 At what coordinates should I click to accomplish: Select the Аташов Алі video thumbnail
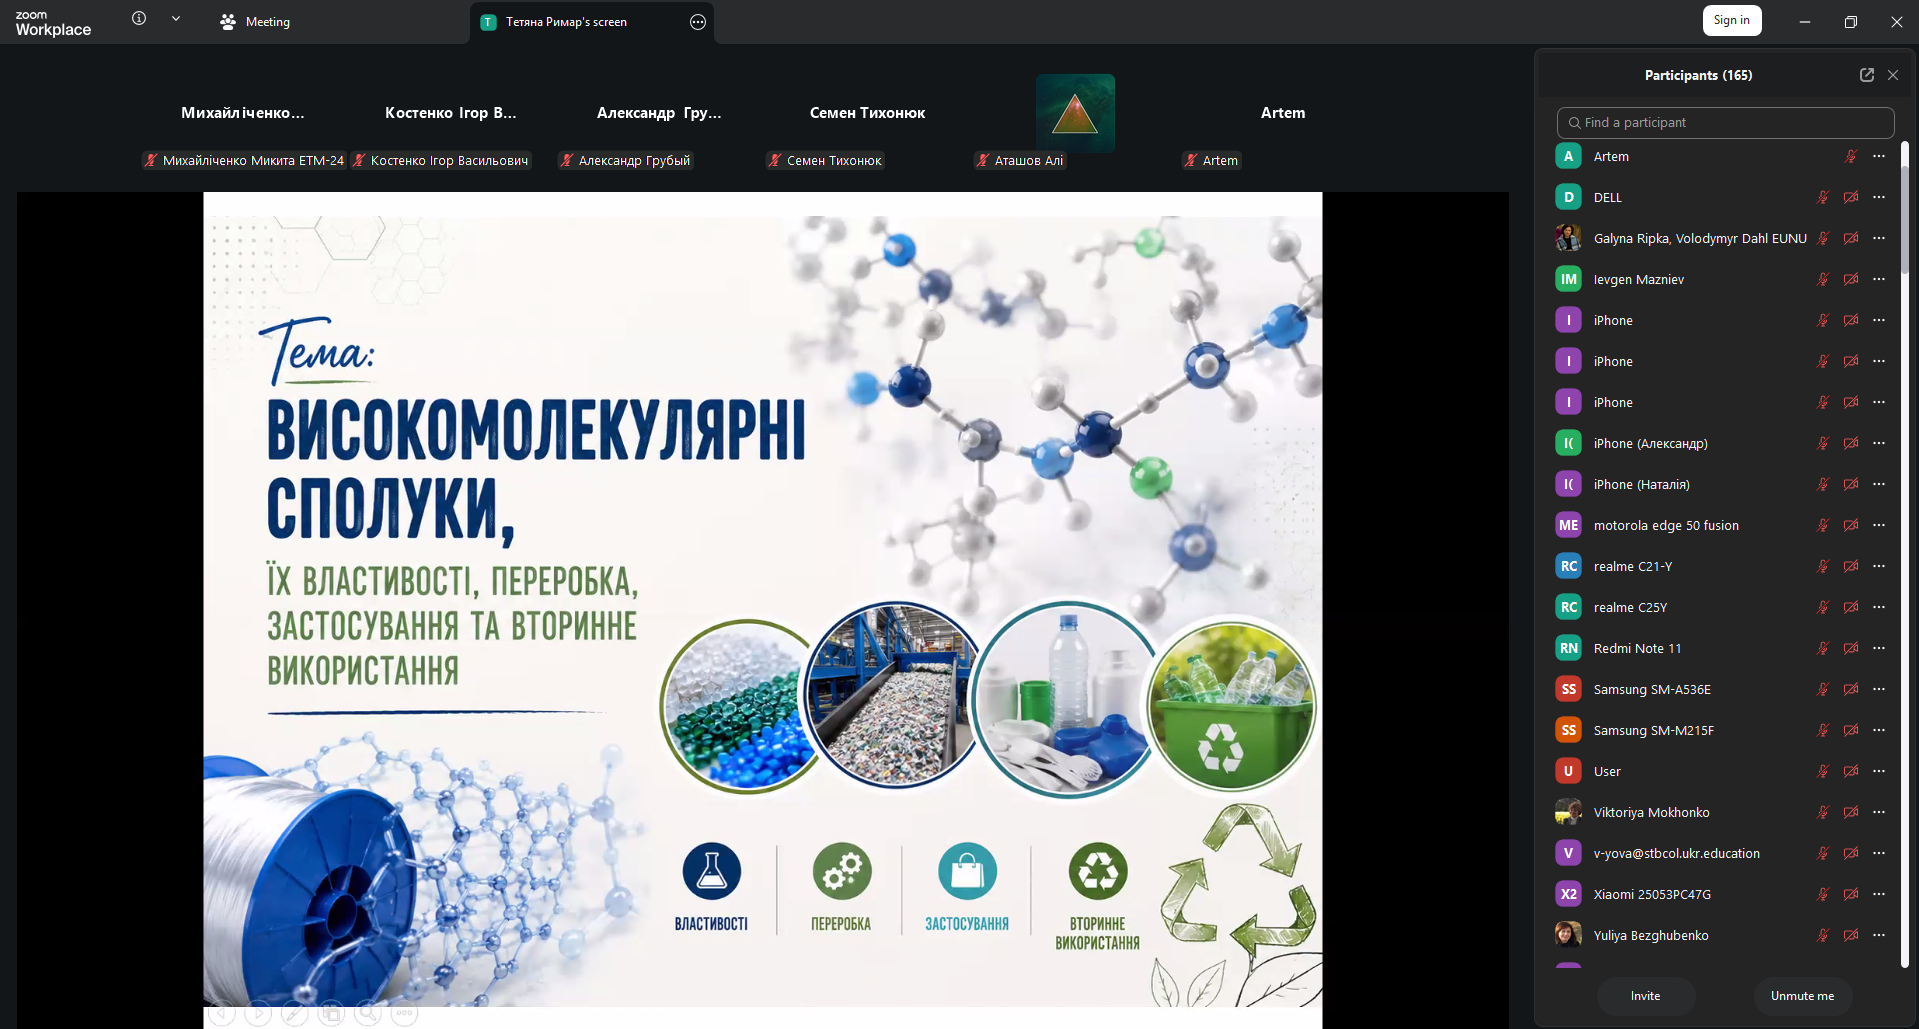[1075, 113]
